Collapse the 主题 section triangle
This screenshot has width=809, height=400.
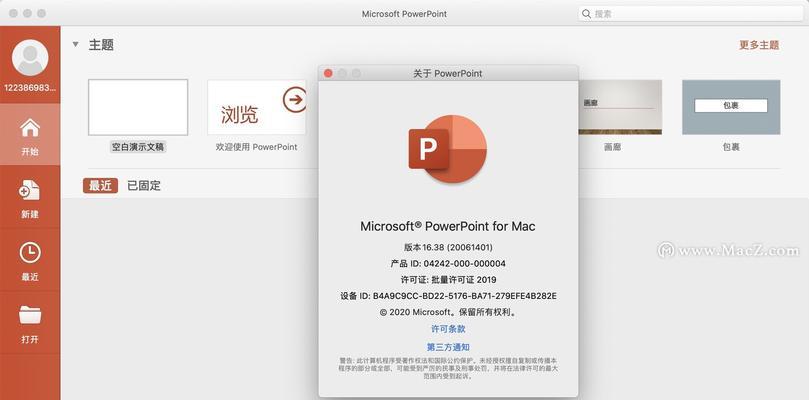76,44
